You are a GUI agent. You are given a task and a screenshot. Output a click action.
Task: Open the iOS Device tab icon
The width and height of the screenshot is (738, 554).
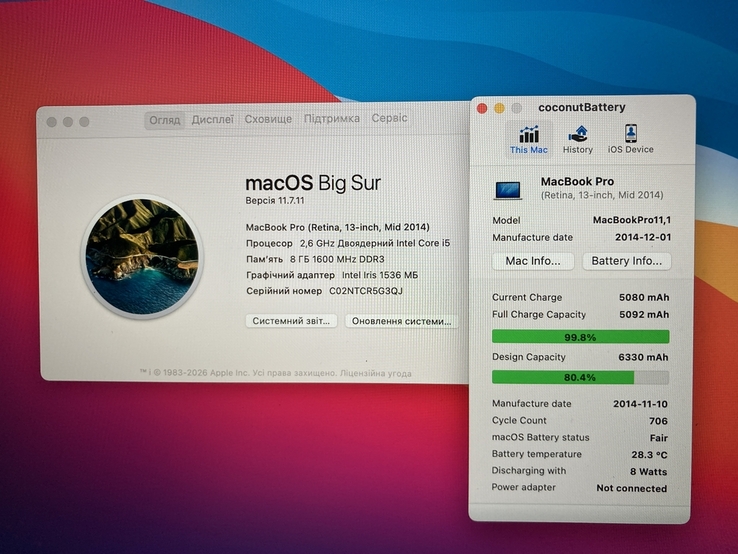point(631,133)
